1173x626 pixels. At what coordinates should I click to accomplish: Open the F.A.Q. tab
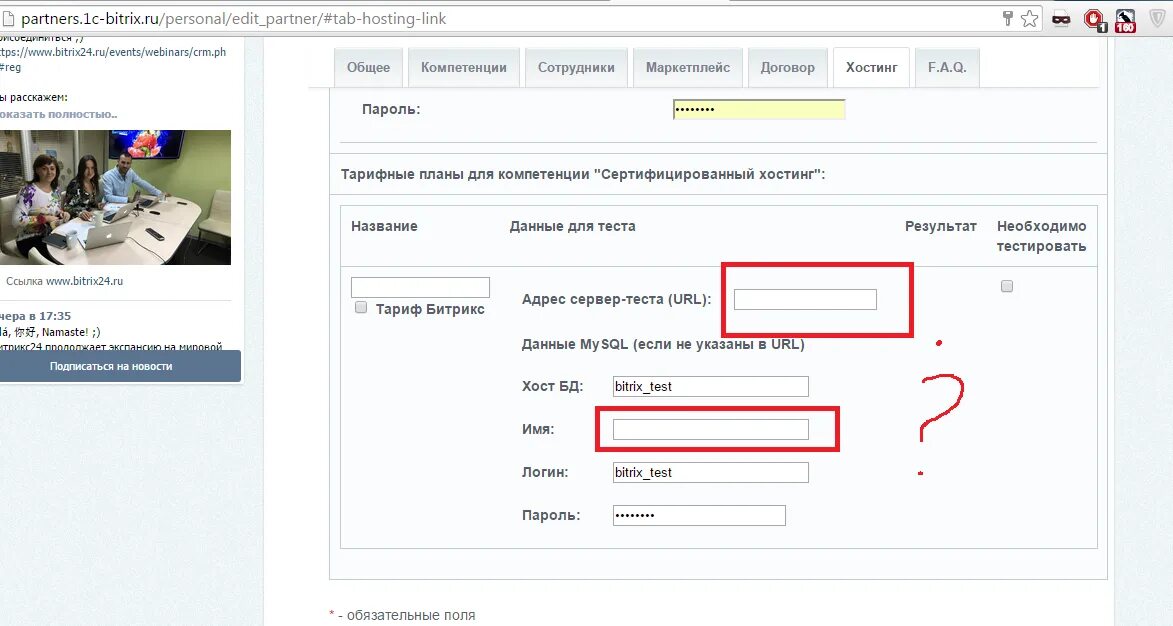pos(947,67)
